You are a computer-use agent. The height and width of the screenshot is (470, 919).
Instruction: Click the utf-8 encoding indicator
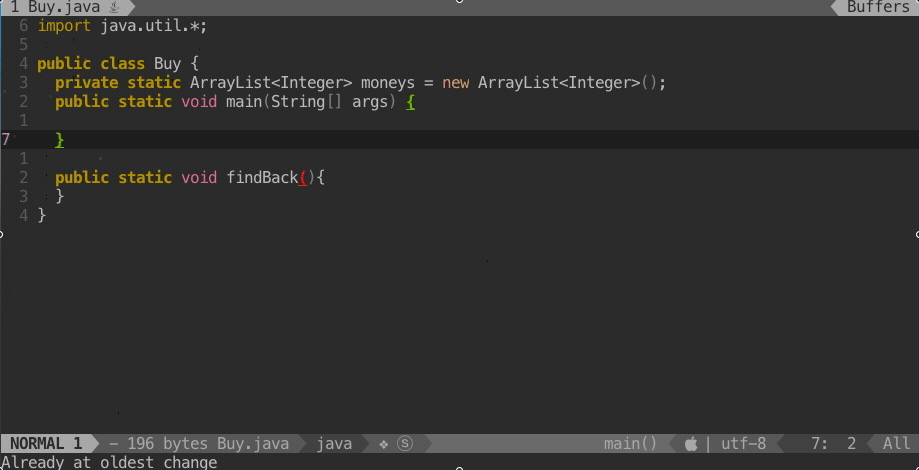[743, 443]
